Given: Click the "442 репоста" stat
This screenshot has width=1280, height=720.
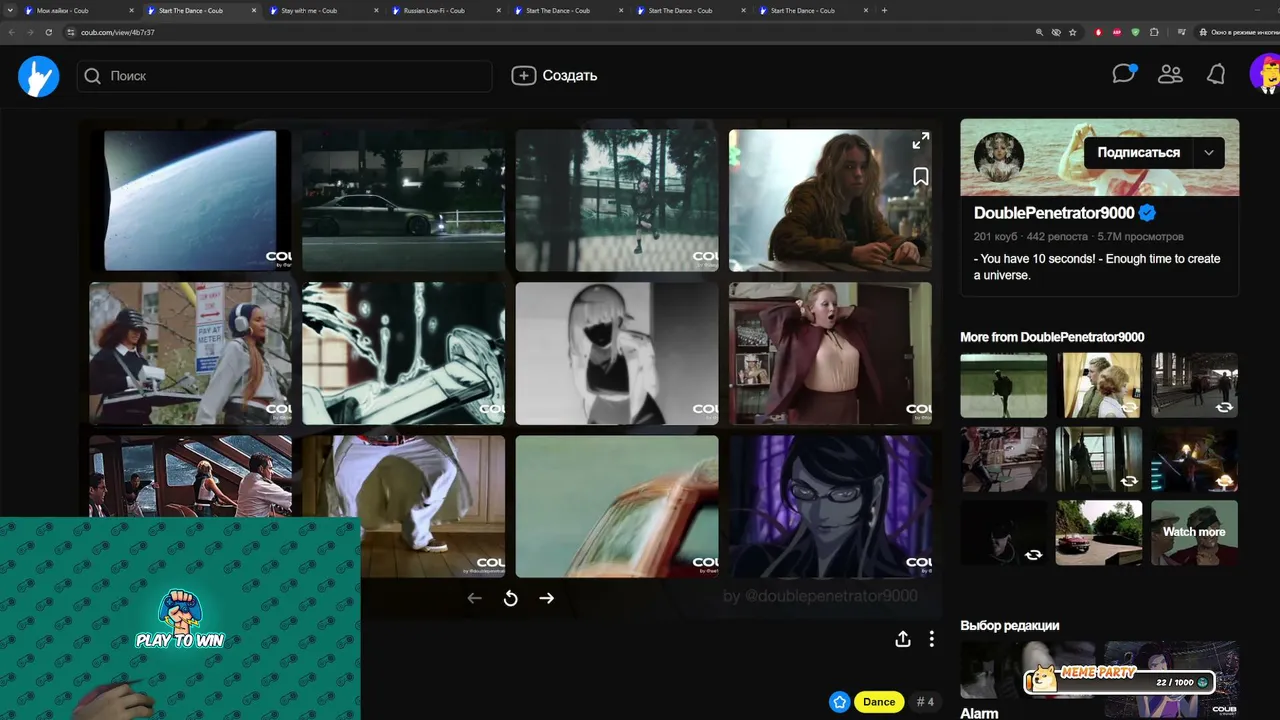Looking at the screenshot, I should tap(1057, 237).
